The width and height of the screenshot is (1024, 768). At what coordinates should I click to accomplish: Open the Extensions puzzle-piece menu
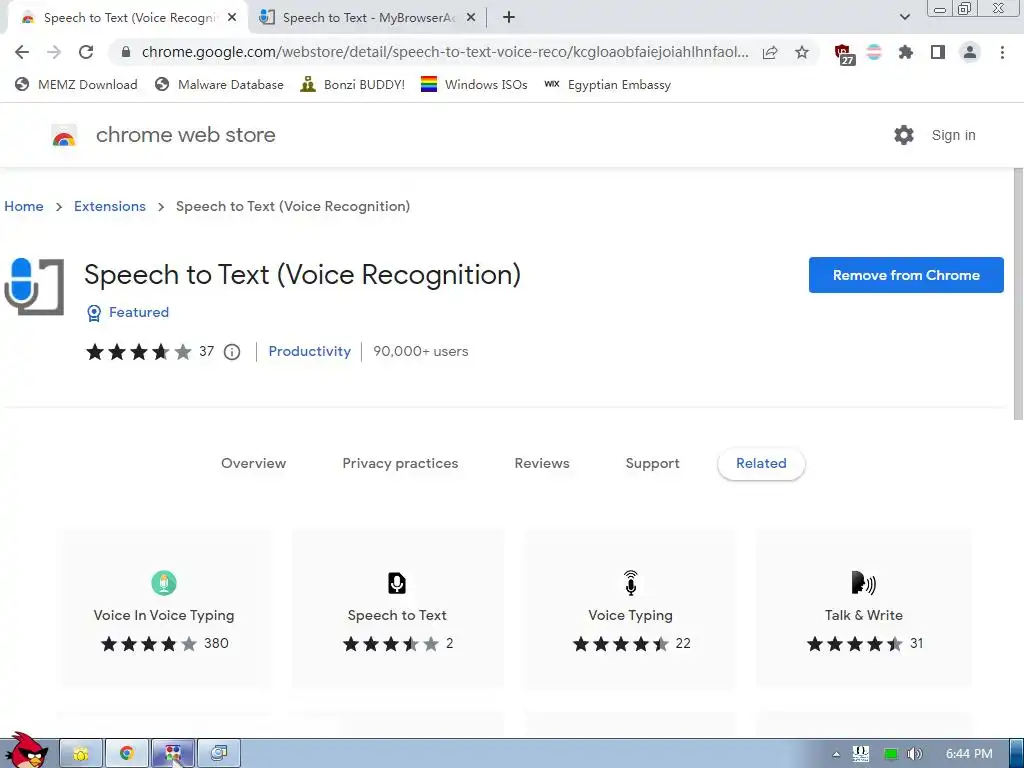pyautogui.click(x=906, y=52)
